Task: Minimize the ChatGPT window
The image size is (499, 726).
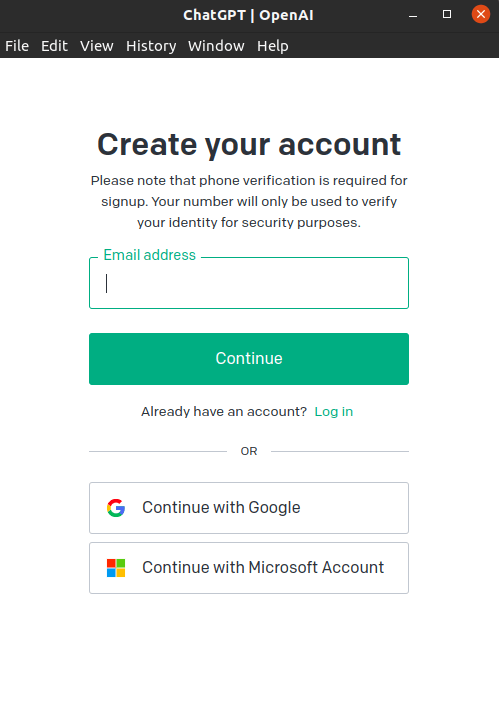Action: pos(413,15)
